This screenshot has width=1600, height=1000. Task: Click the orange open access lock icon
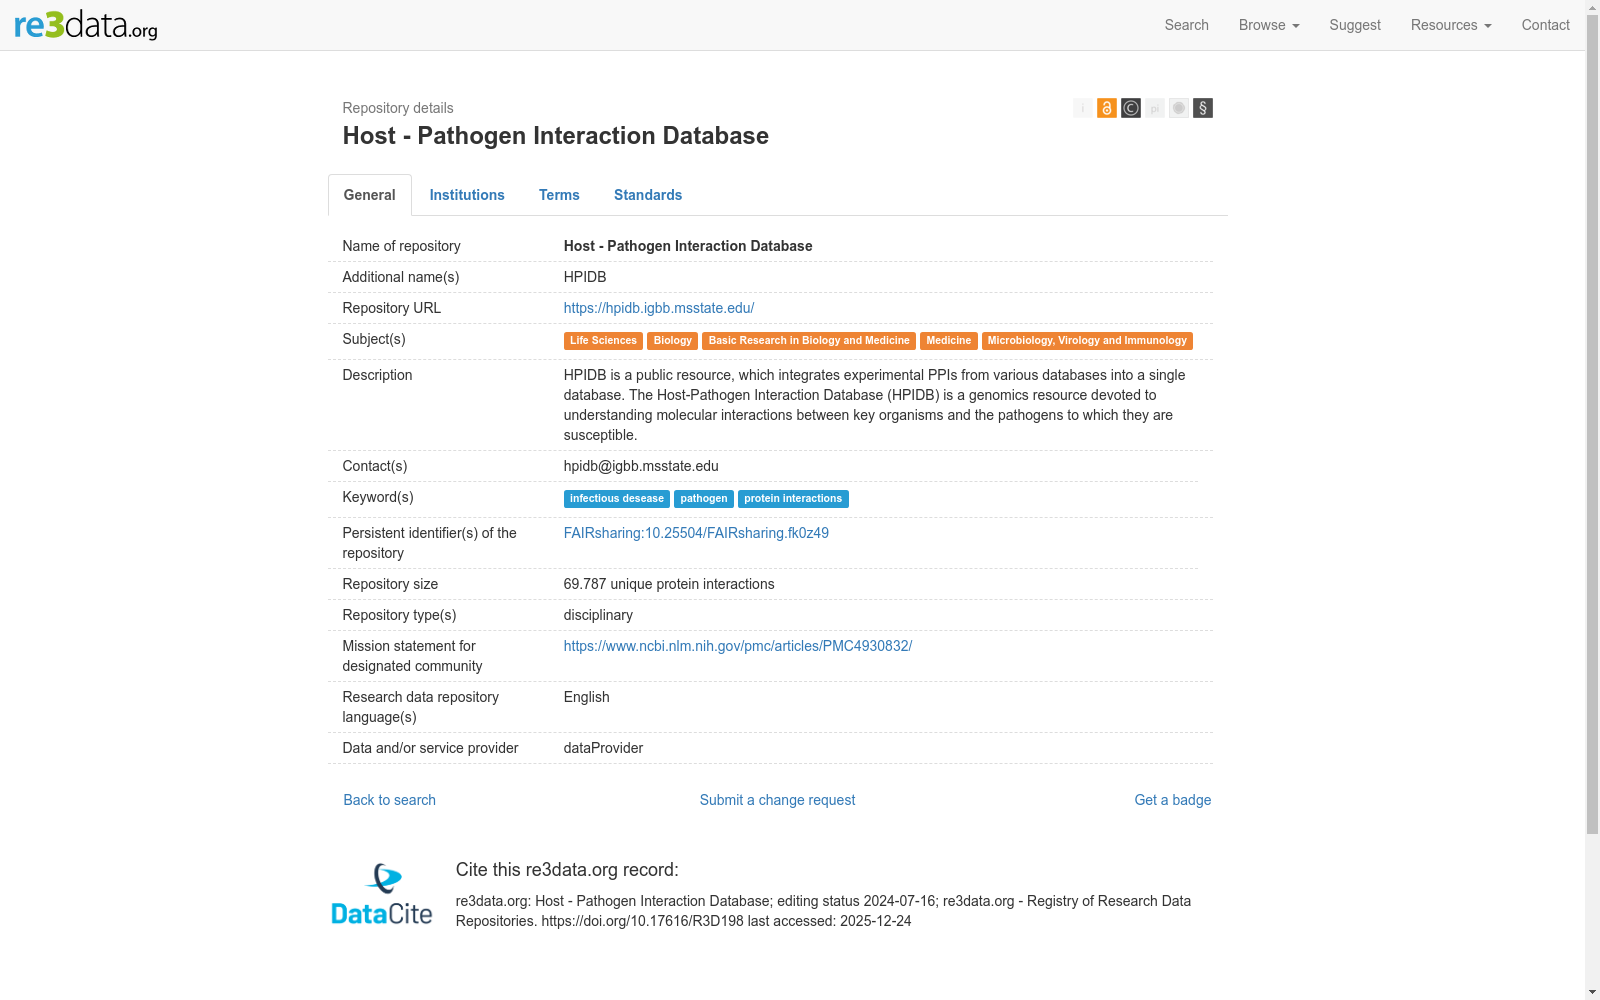pos(1107,108)
